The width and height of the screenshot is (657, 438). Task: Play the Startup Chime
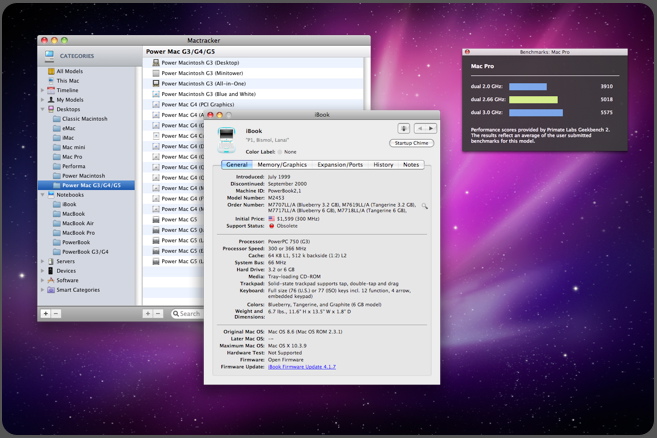(411, 143)
